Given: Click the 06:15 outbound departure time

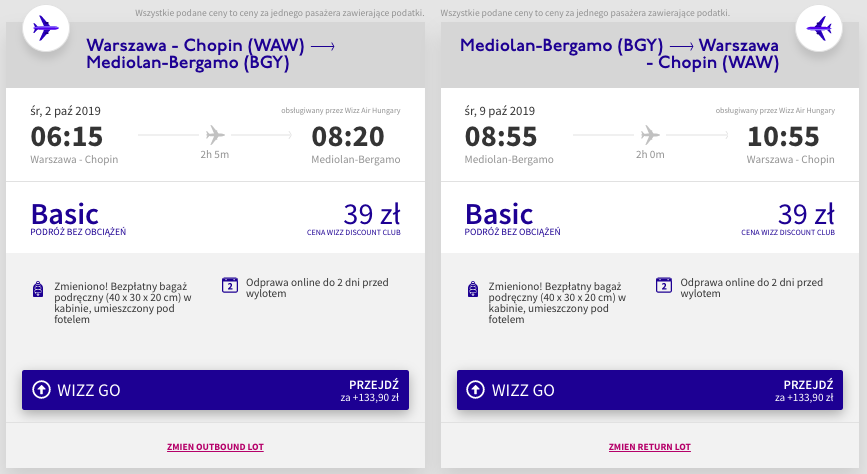Looking at the screenshot, I should coord(67,137).
